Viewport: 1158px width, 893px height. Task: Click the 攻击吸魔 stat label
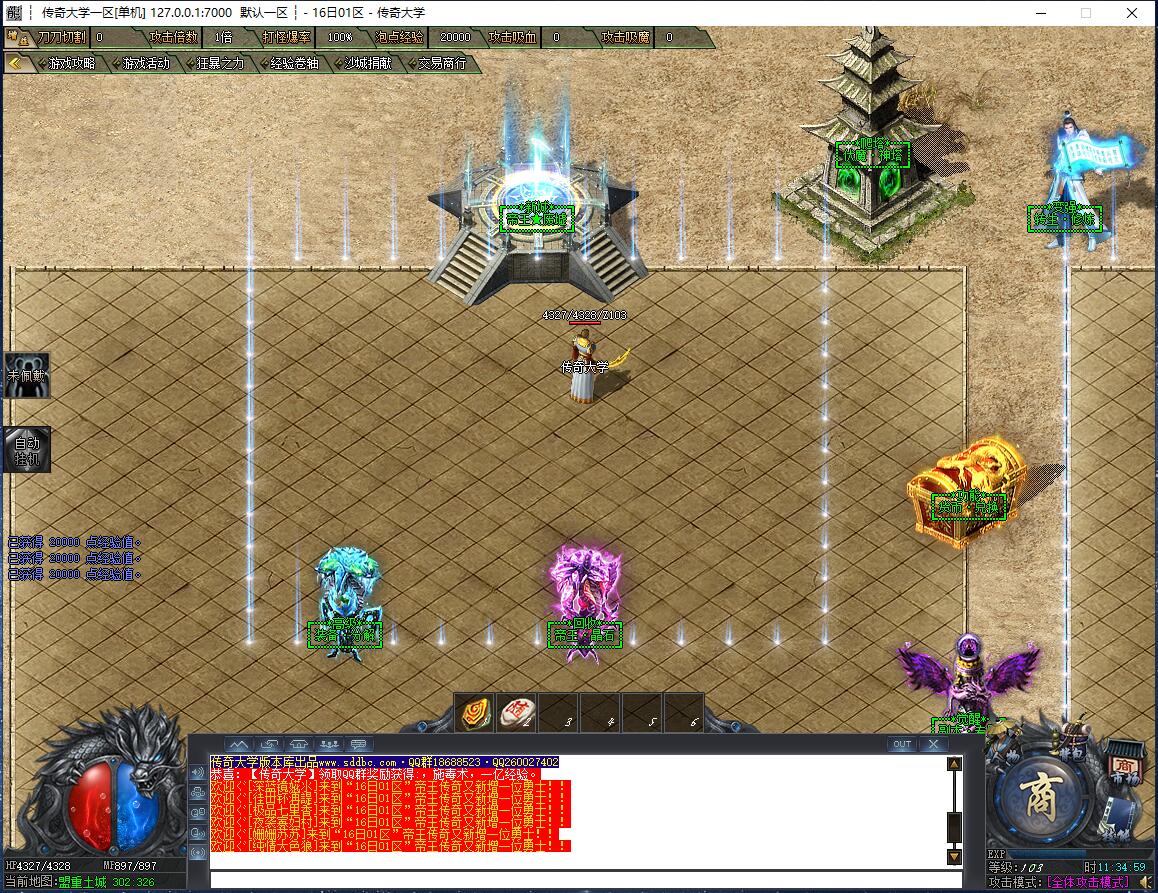626,37
